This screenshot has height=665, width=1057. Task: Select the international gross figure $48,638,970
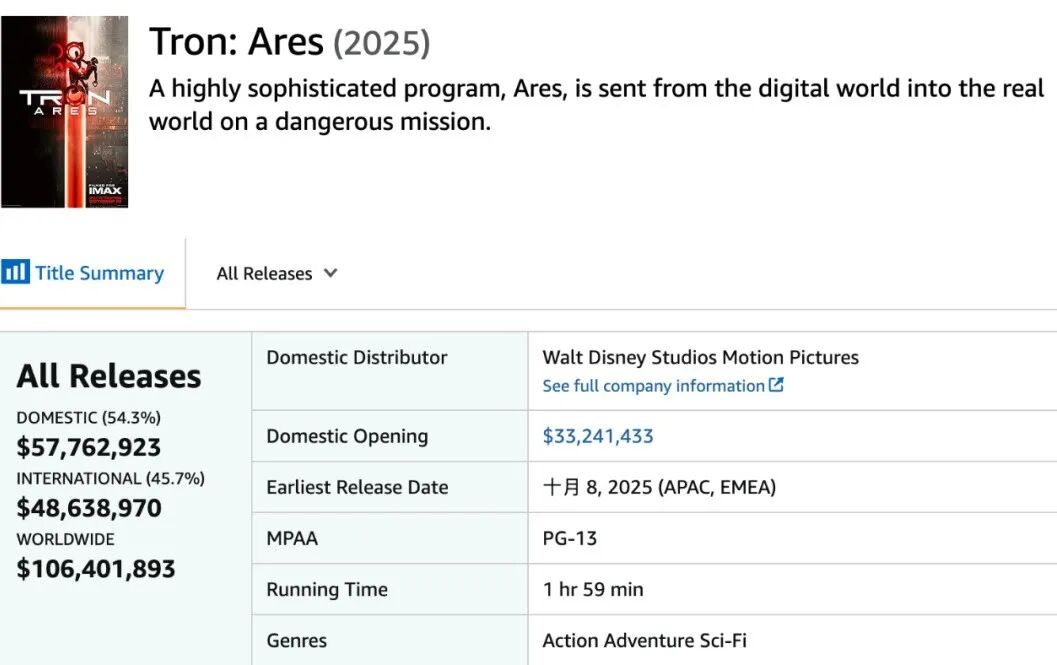coord(89,508)
